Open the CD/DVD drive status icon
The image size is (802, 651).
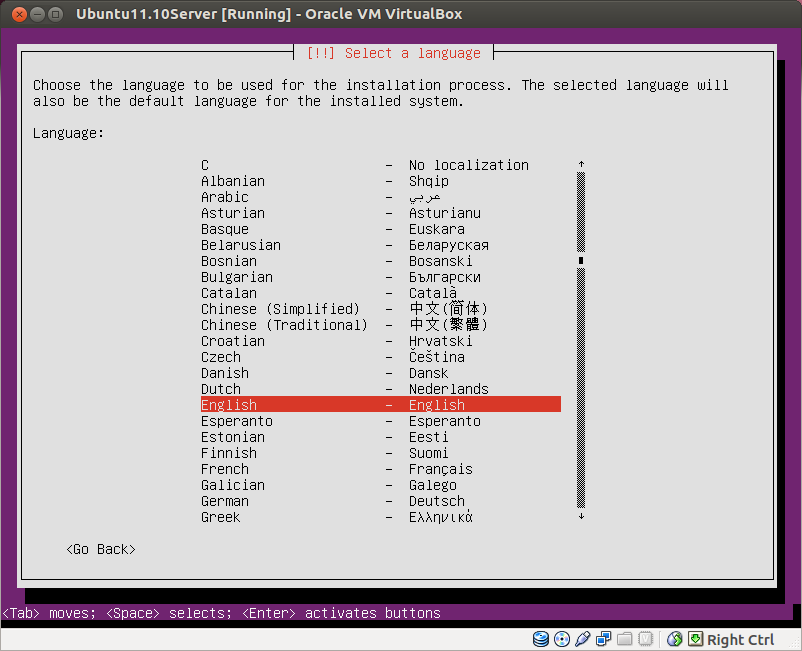click(562, 639)
